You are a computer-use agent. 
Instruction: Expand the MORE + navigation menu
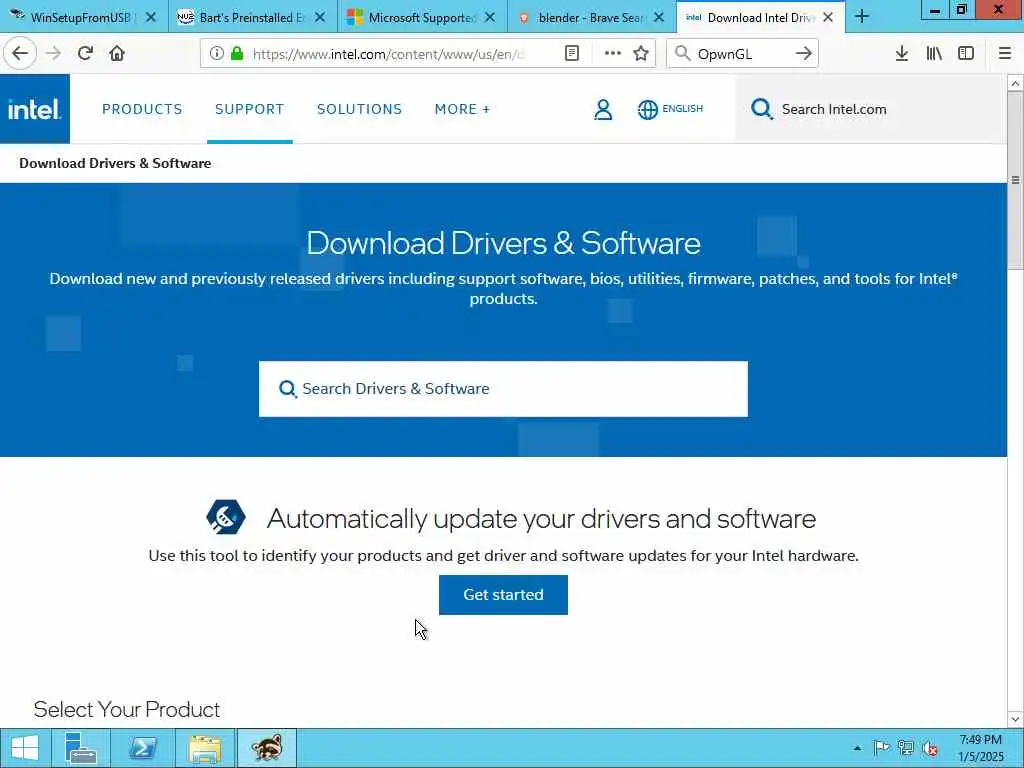[x=462, y=109]
